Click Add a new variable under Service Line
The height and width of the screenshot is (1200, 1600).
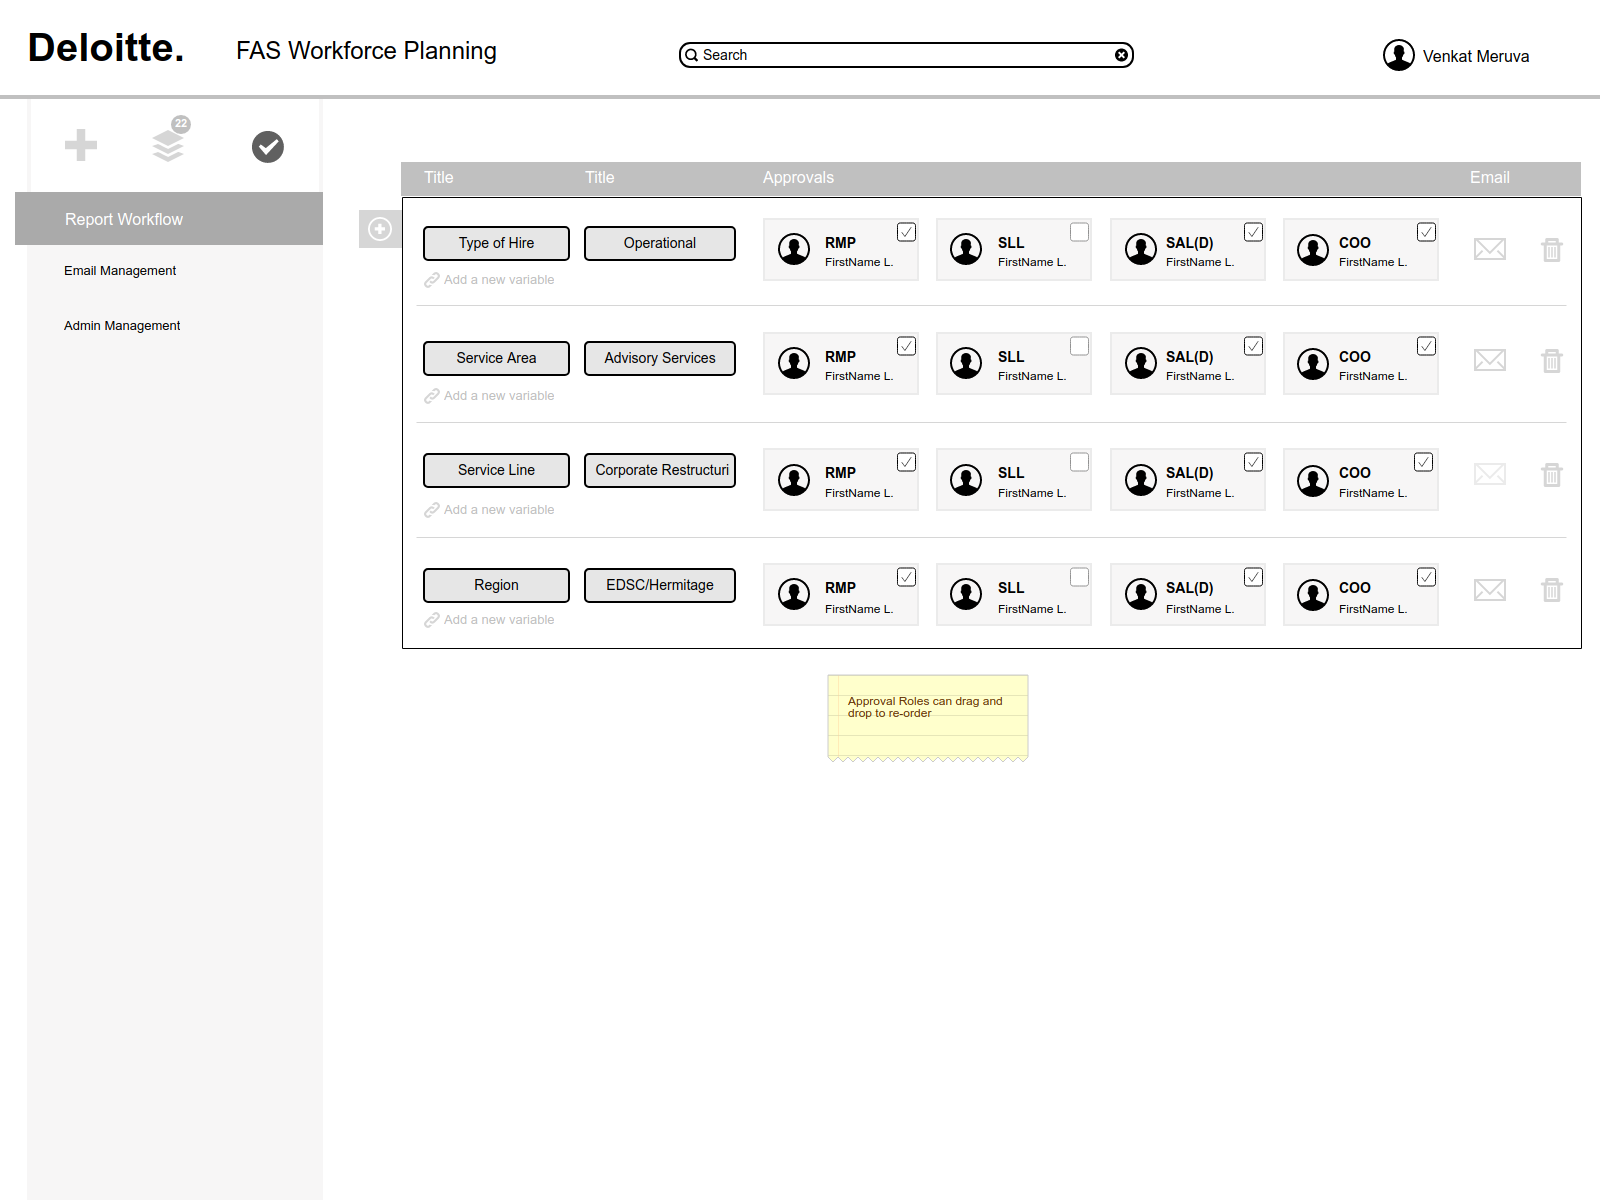[499, 510]
